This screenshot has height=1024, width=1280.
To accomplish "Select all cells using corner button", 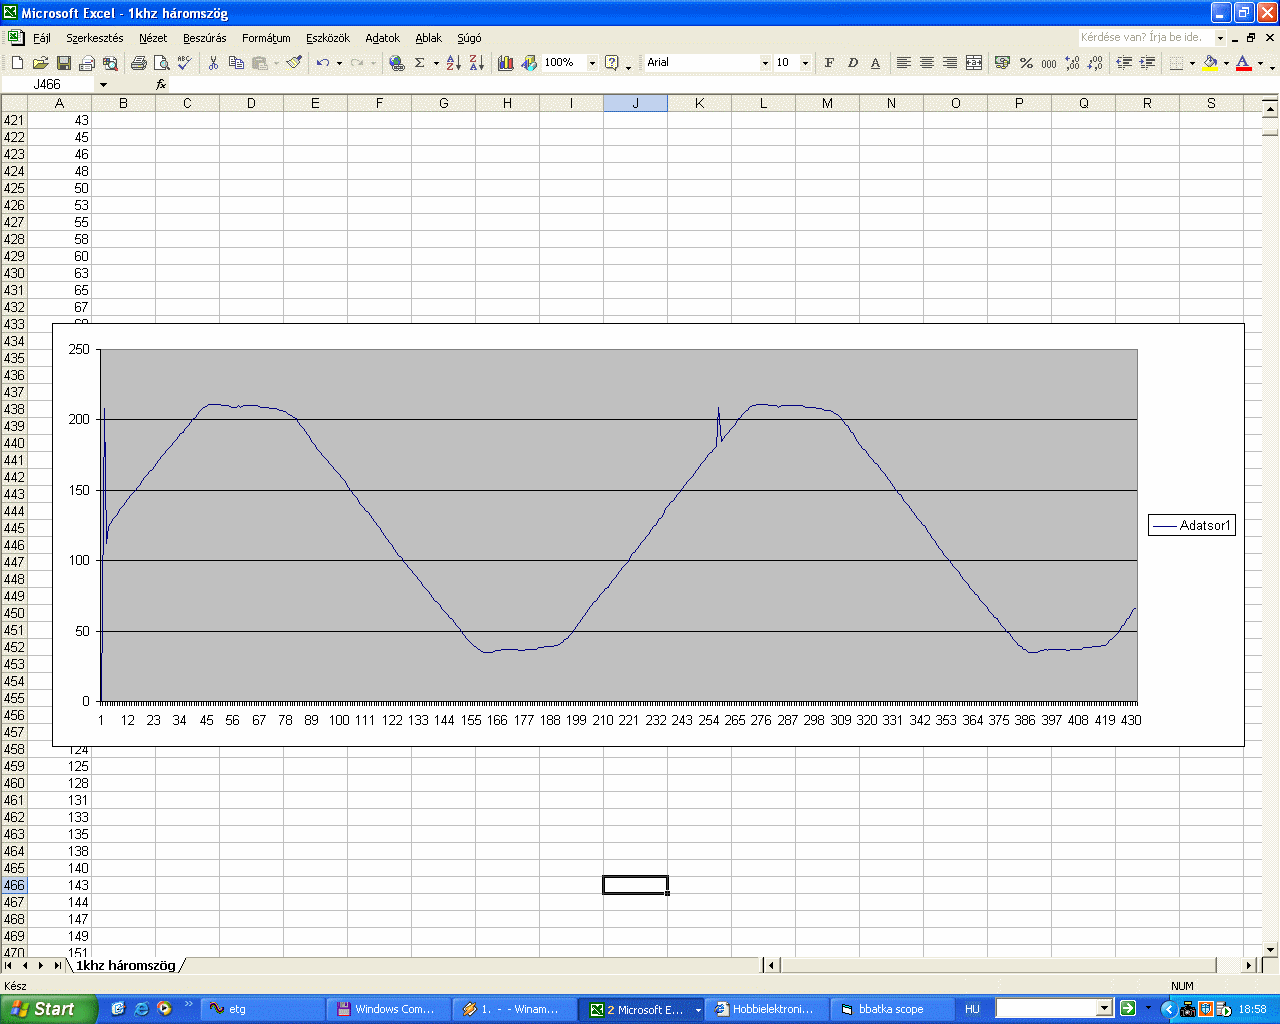I will (14, 103).
